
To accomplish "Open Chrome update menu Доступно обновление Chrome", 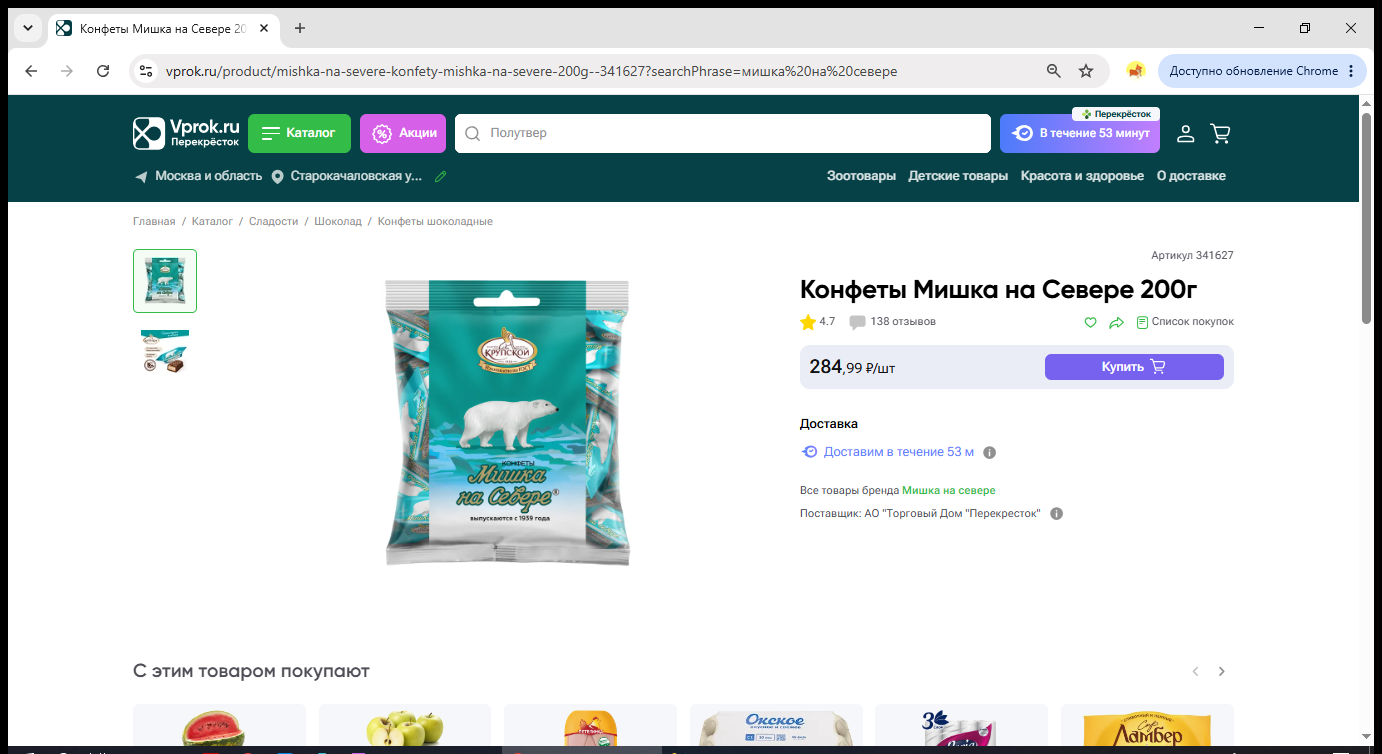I will tap(1263, 71).
